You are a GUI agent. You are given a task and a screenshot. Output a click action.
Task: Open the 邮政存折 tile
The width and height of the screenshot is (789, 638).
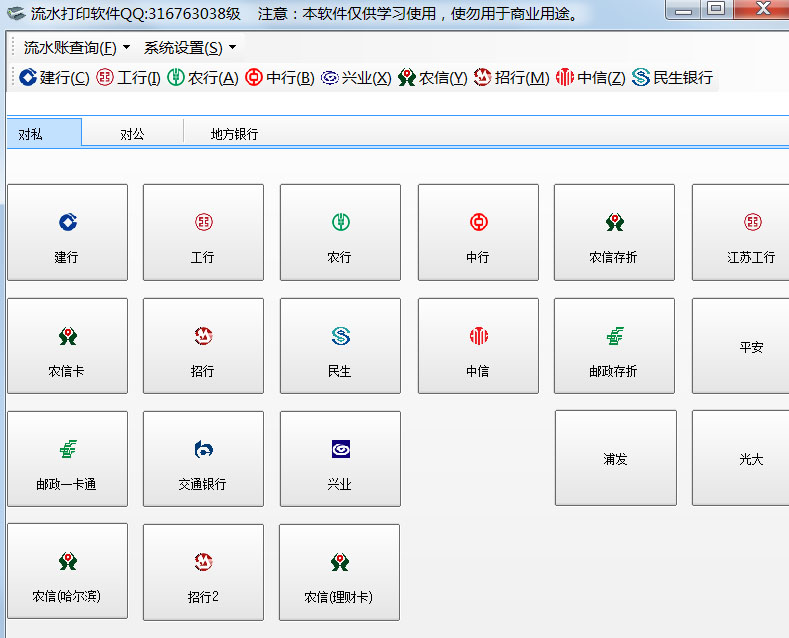[x=614, y=346]
